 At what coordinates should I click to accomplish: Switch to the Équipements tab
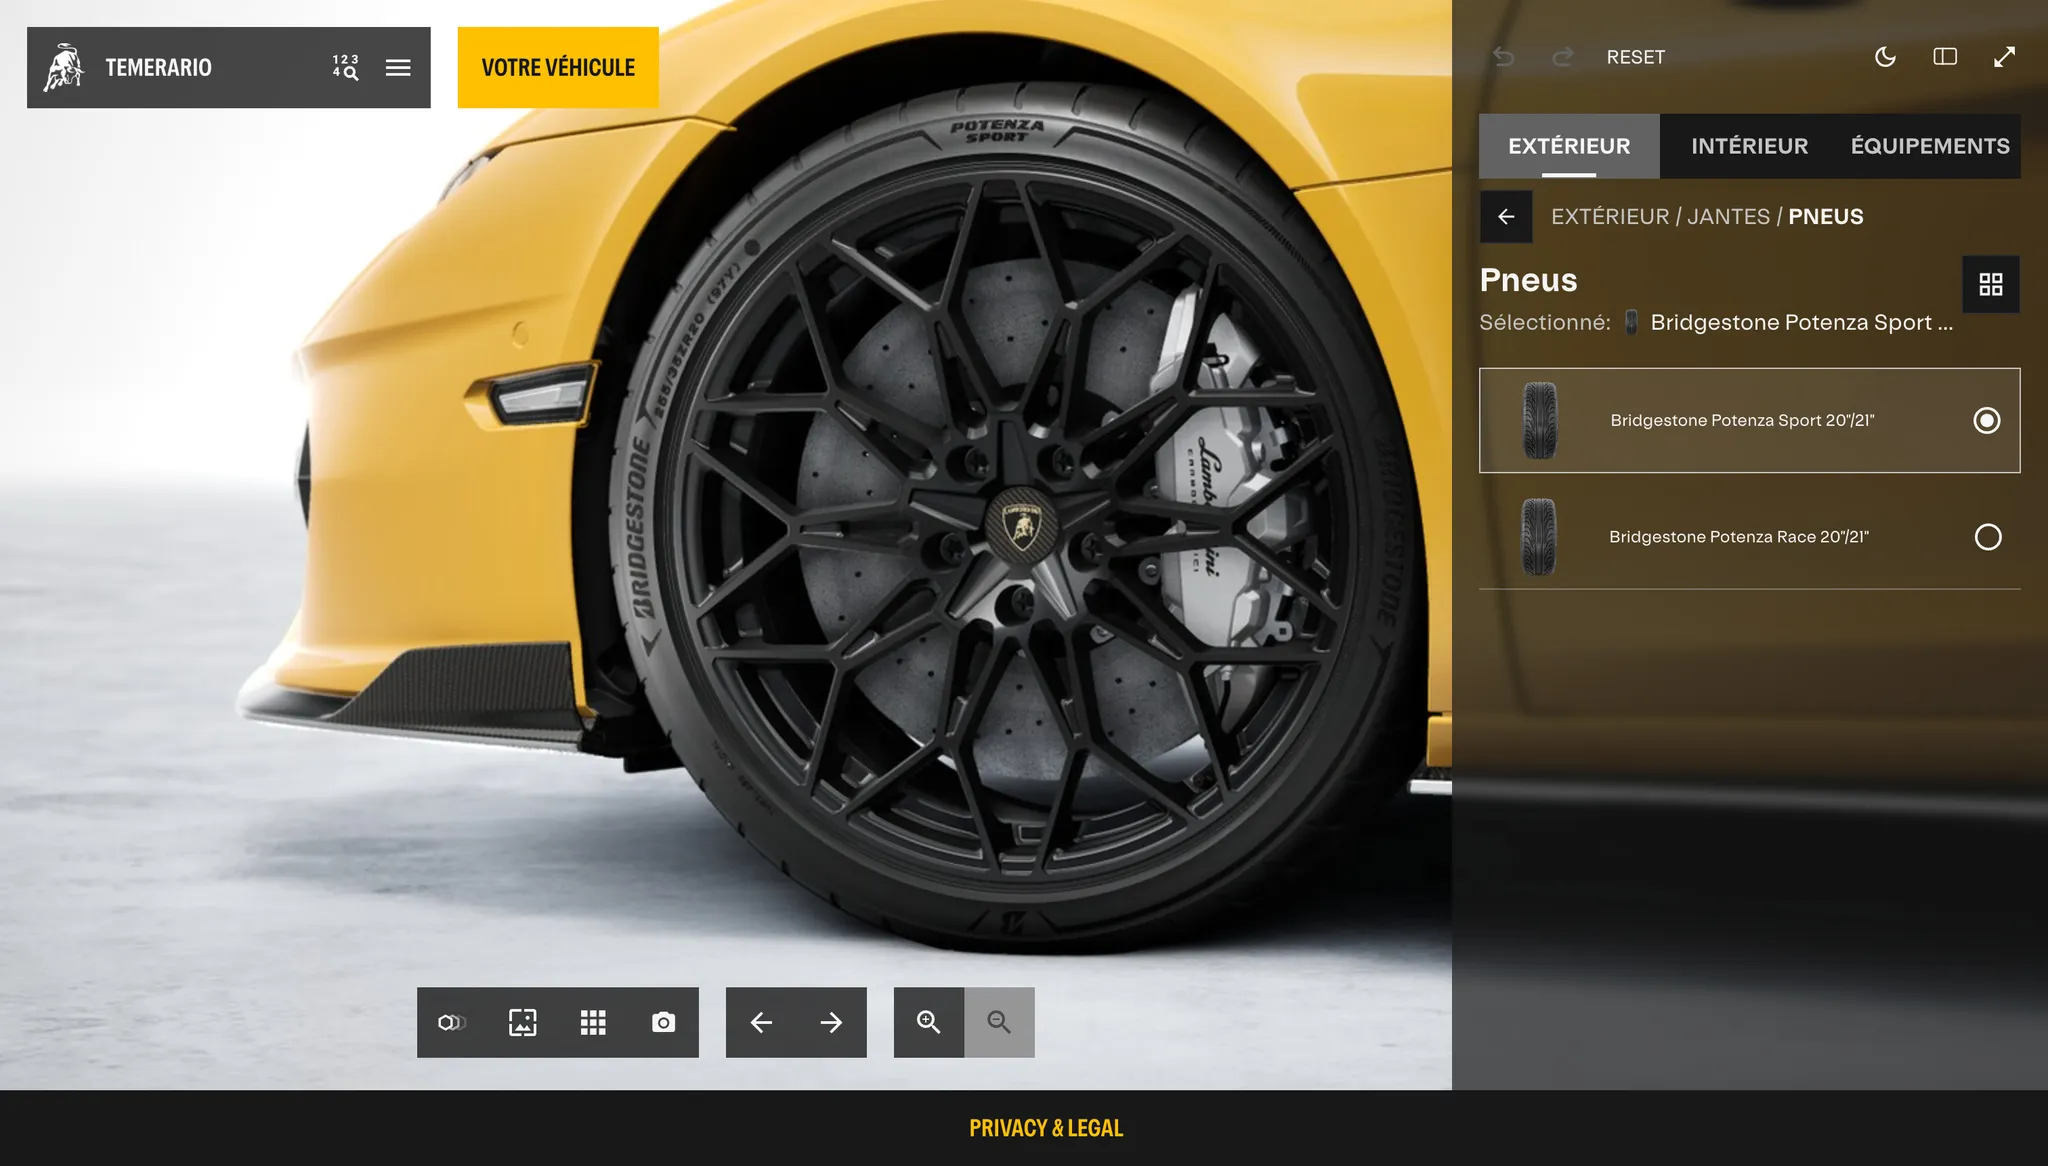[1930, 146]
